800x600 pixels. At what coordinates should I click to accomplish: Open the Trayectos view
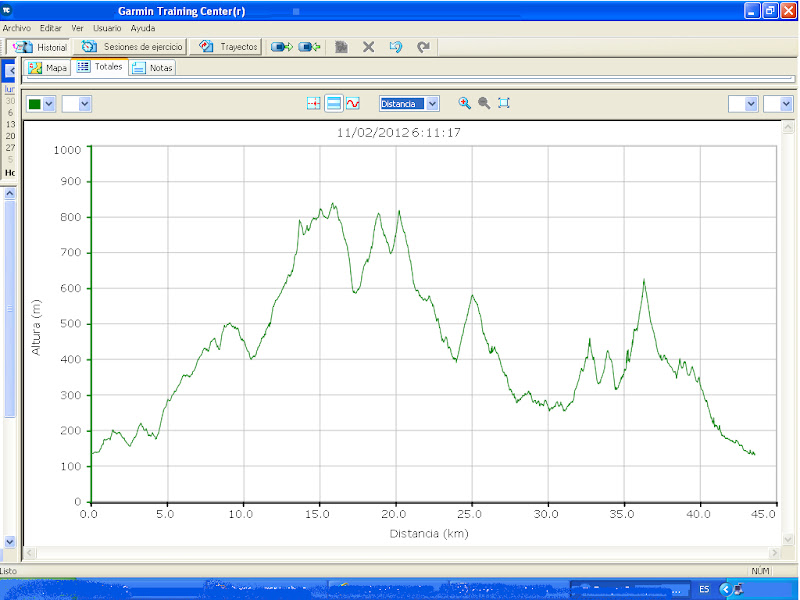click(226, 47)
